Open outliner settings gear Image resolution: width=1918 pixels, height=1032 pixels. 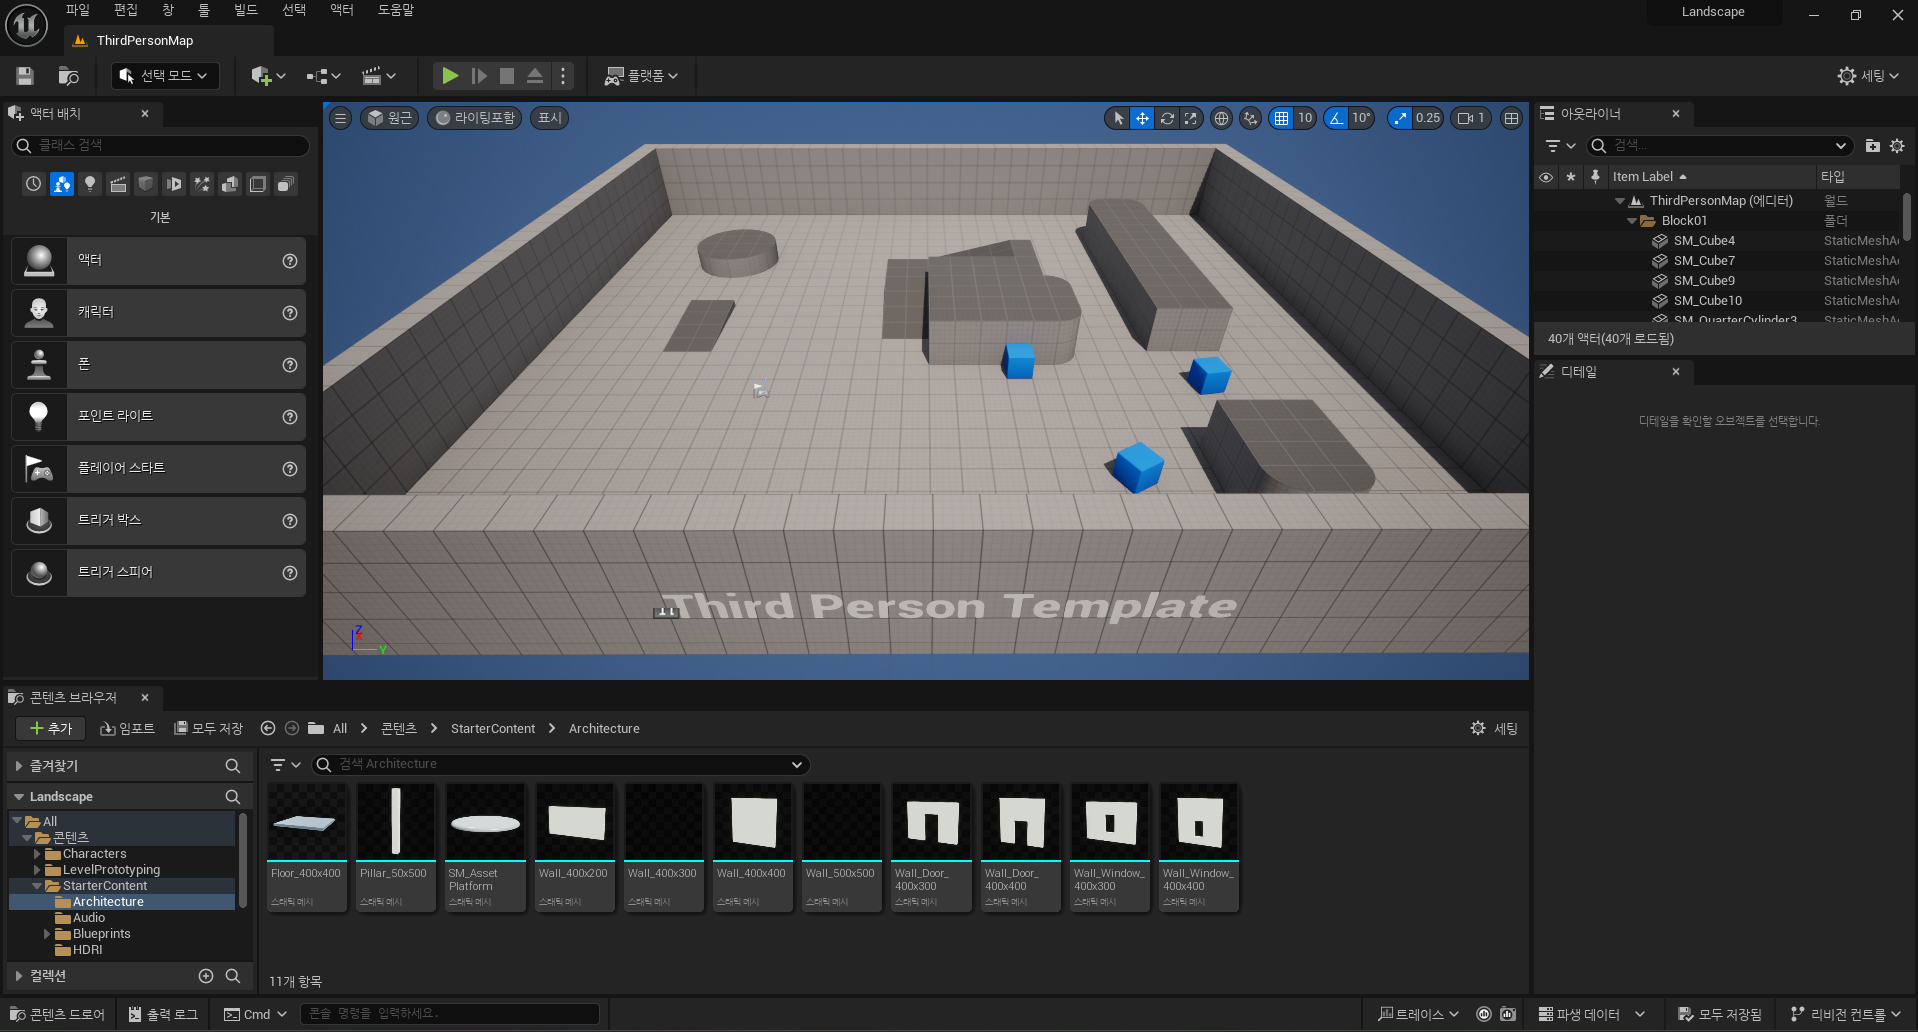pos(1897,146)
